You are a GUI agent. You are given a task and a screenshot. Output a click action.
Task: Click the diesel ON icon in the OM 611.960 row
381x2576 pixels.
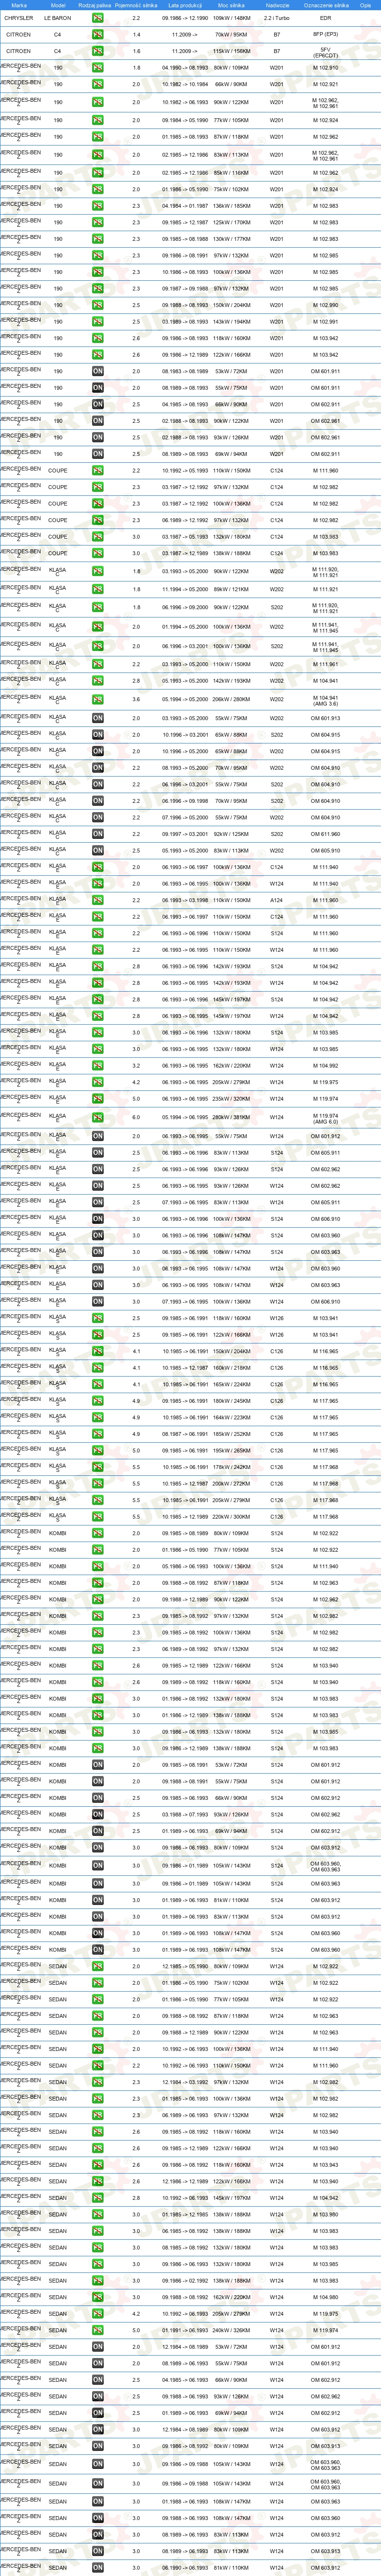97,834
